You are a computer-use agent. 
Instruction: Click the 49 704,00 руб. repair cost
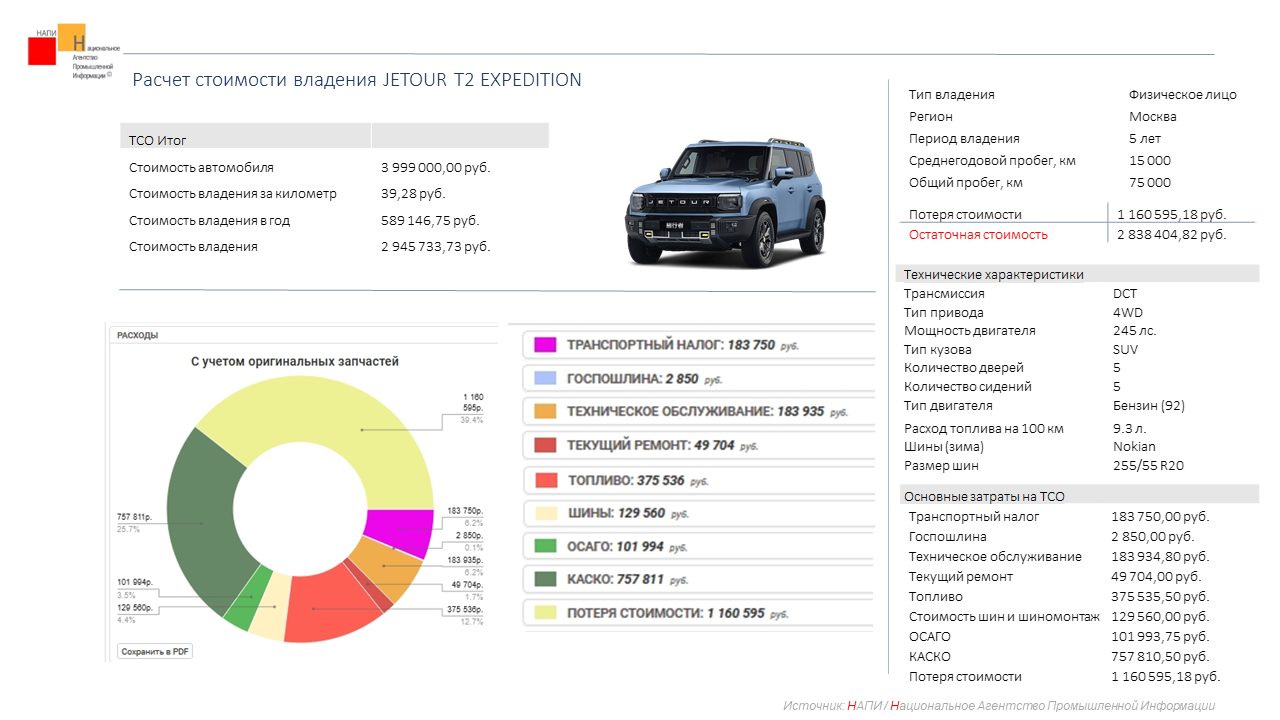(x=1158, y=577)
